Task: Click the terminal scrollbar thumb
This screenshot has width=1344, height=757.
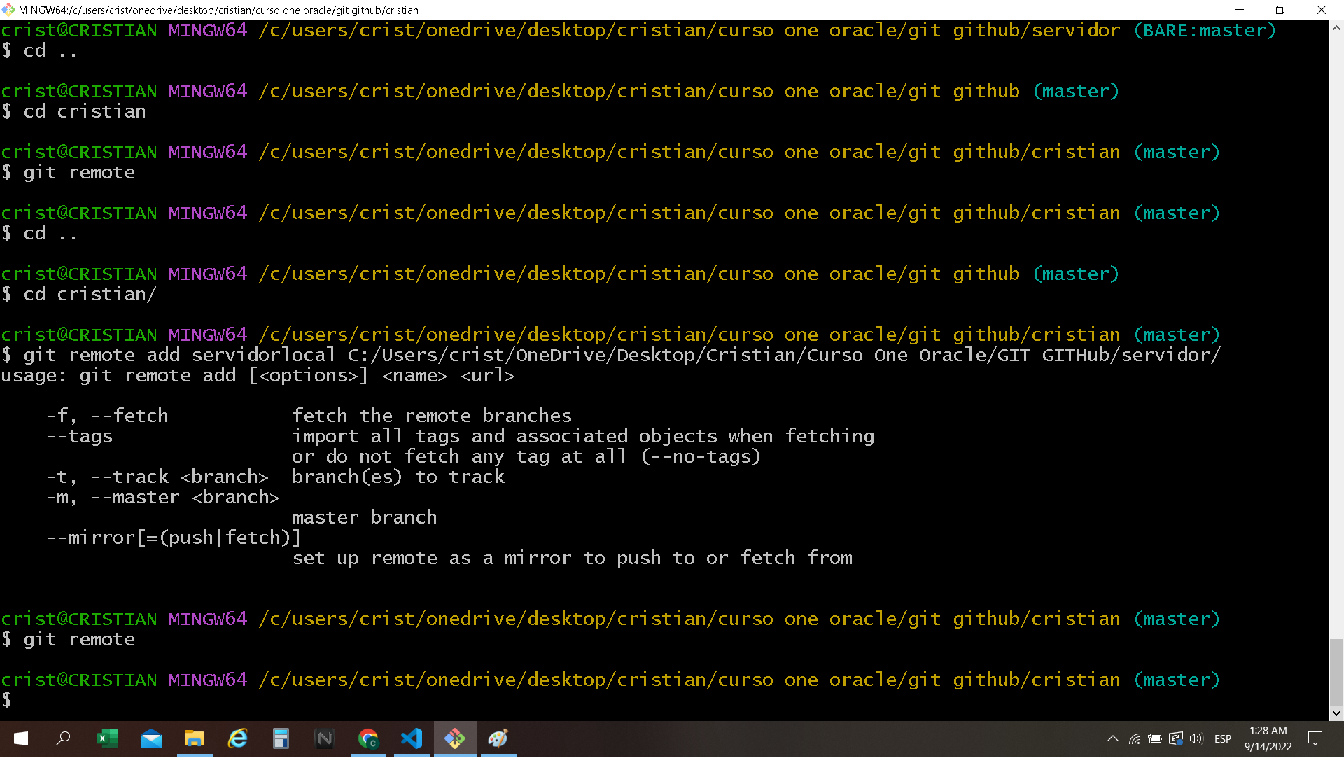Action: coord(1336,672)
